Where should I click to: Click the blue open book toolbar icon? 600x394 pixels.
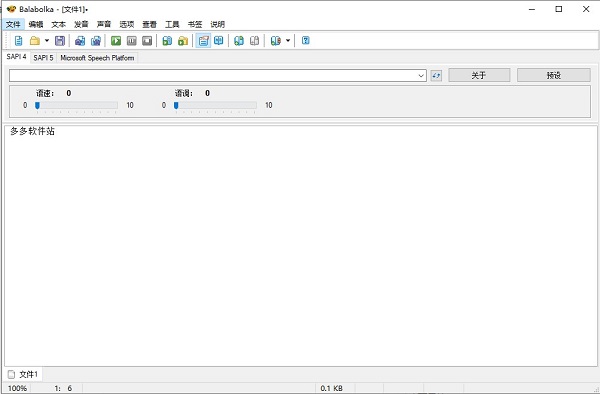point(218,41)
